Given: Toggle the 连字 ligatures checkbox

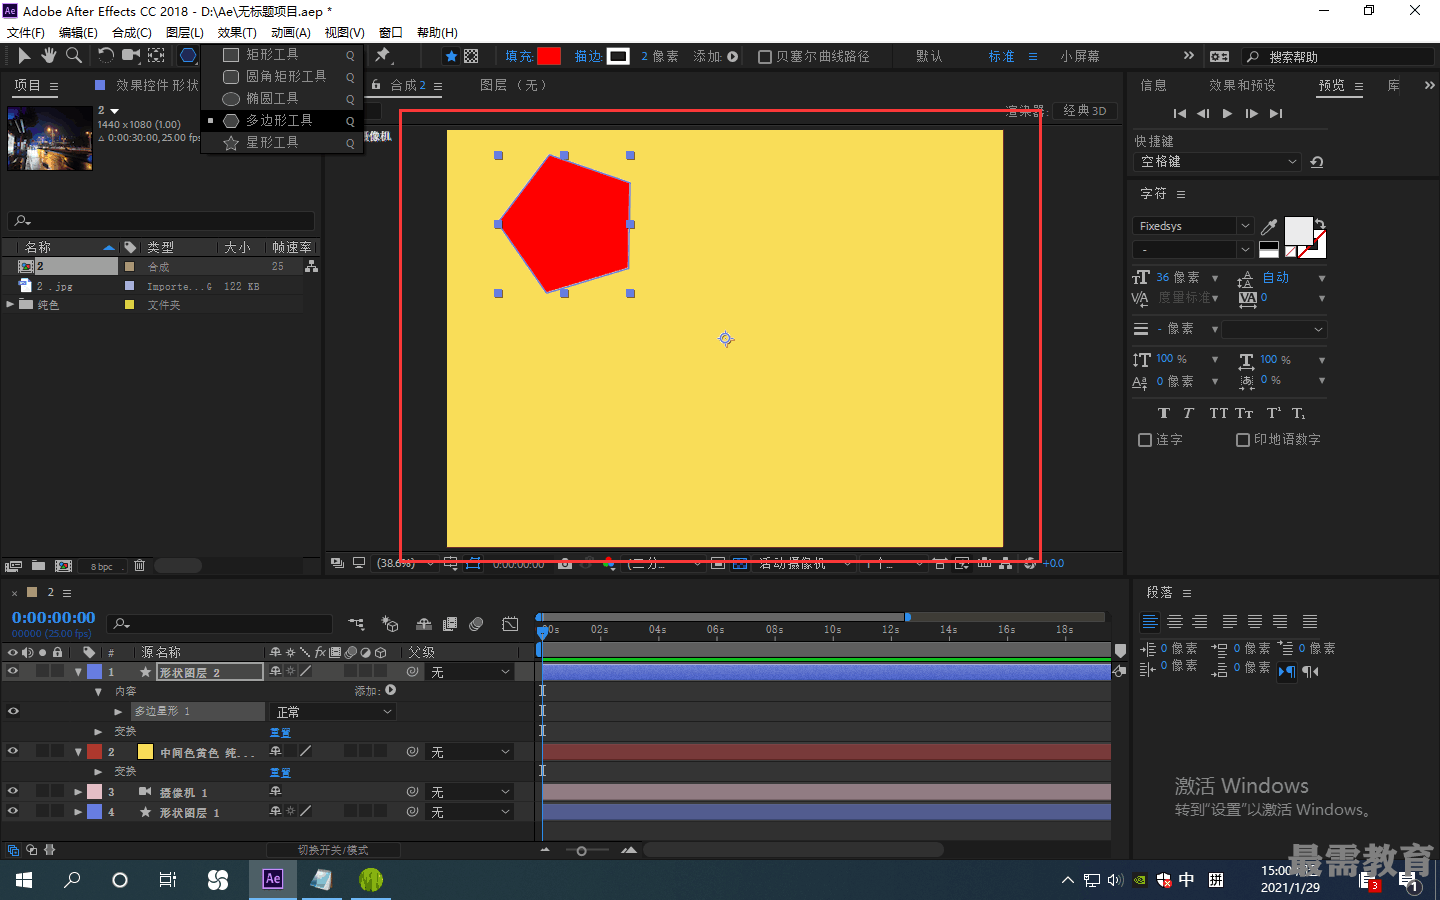Looking at the screenshot, I should (x=1145, y=440).
